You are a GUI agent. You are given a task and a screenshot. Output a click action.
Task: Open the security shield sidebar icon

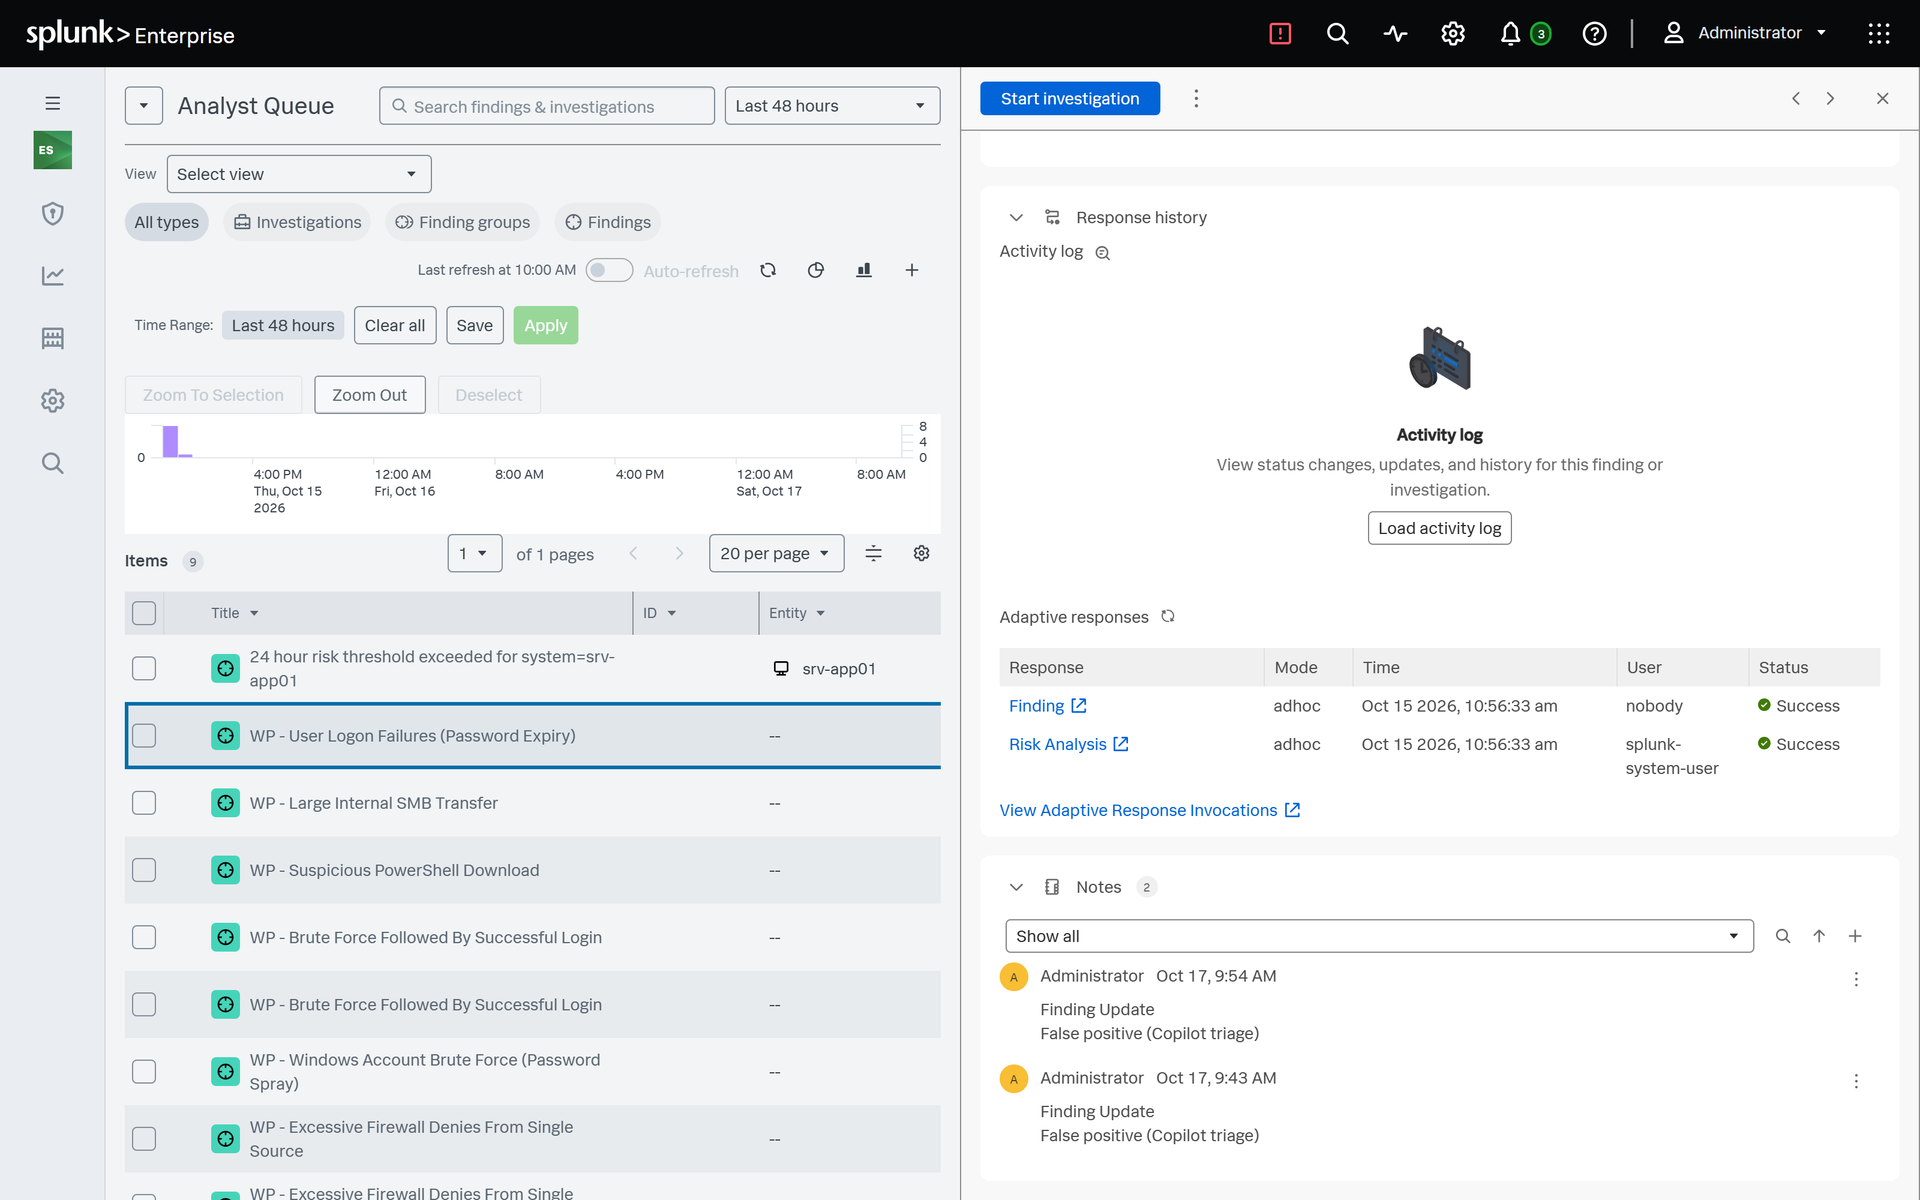pos(53,213)
